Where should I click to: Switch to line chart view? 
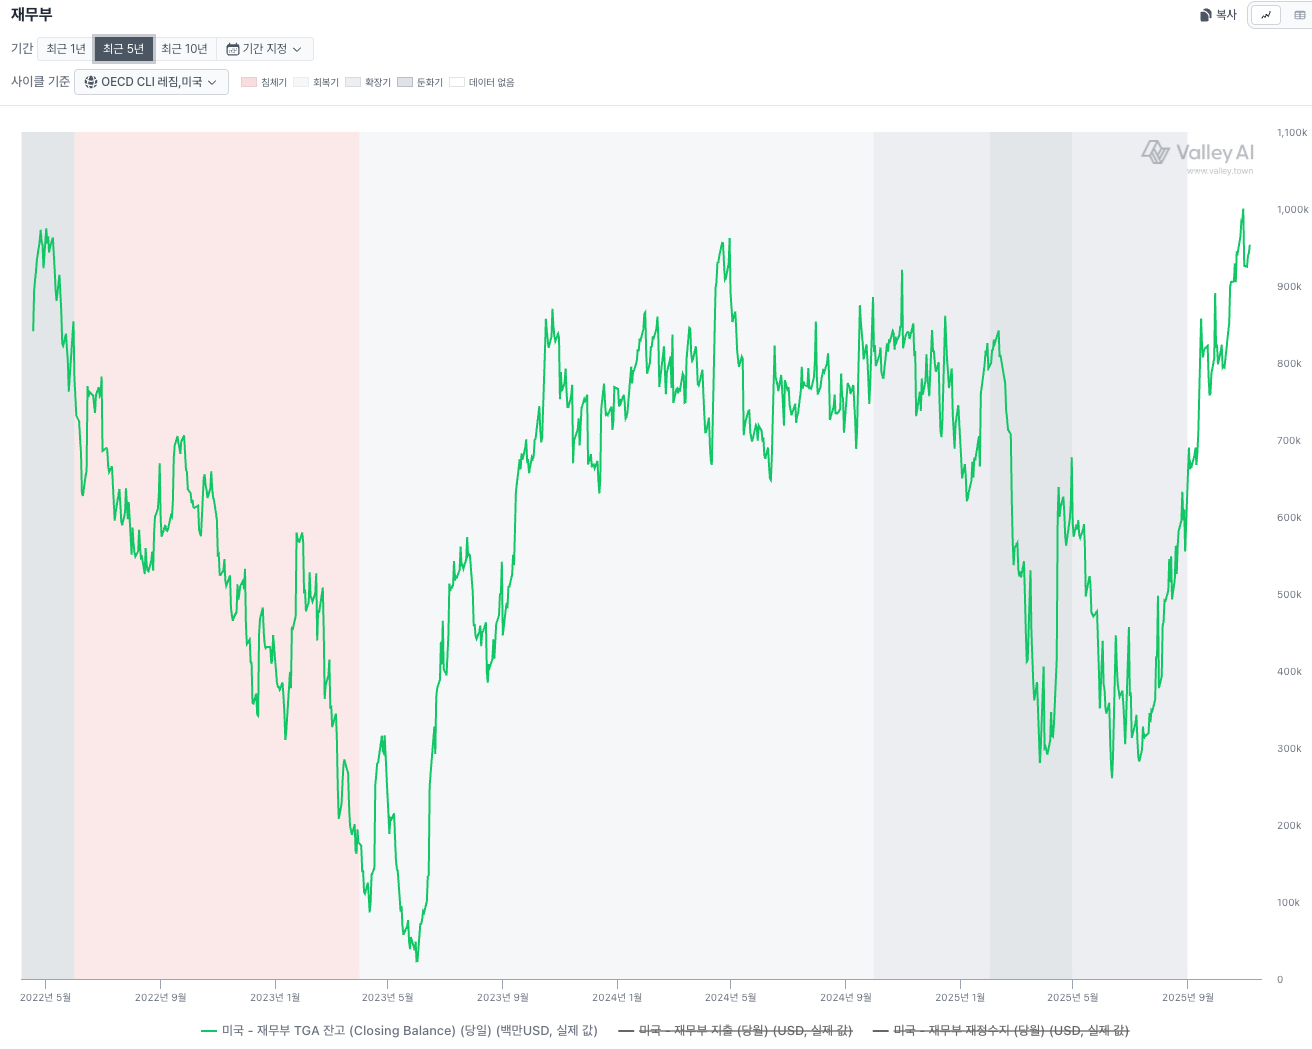point(1266,15)
